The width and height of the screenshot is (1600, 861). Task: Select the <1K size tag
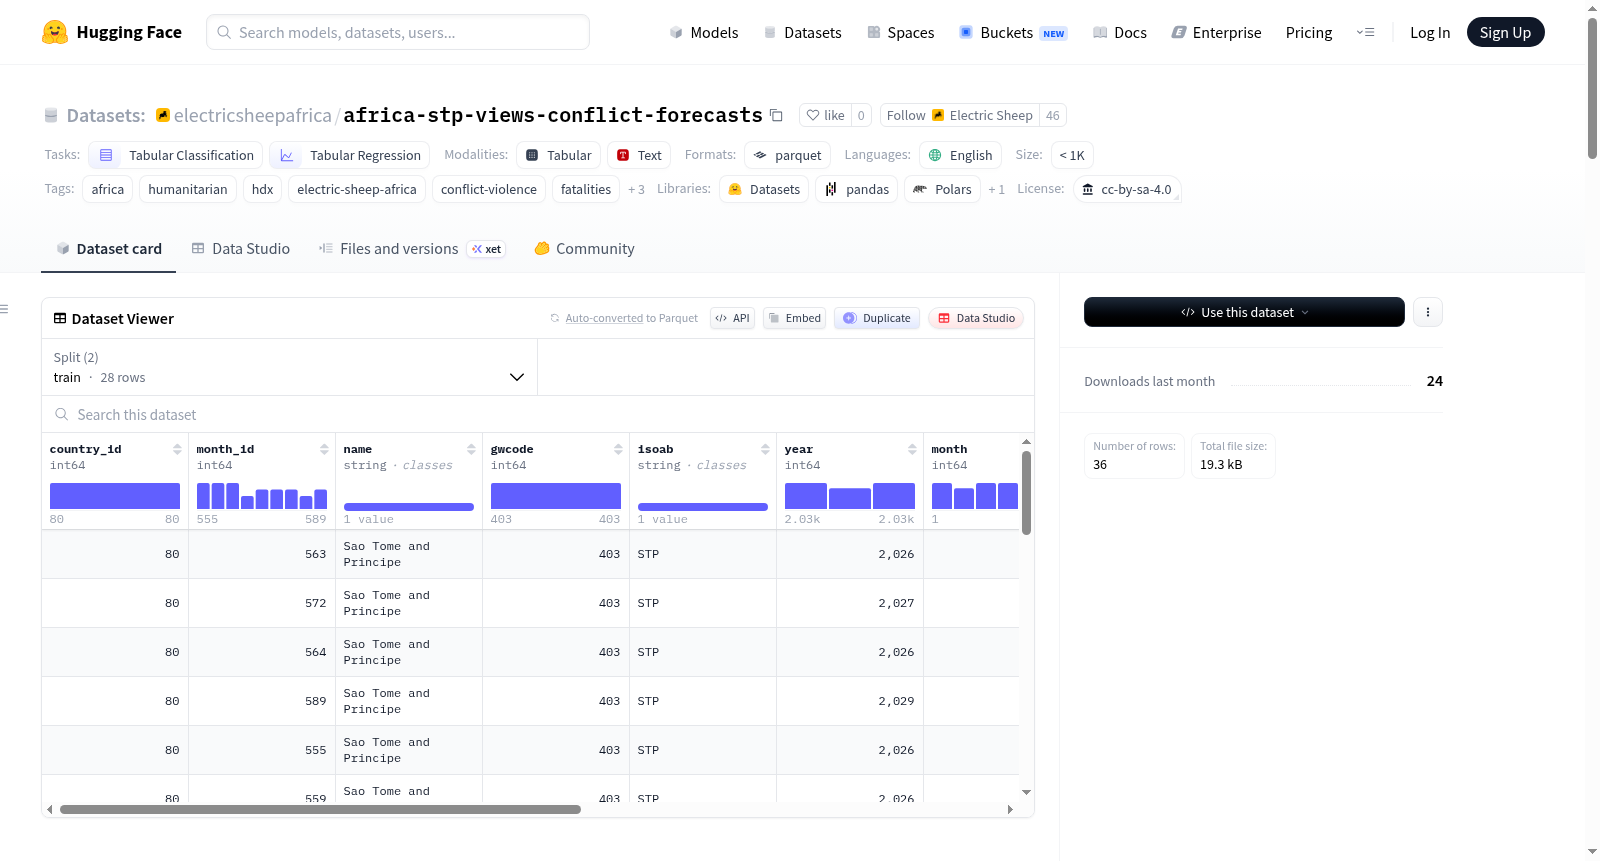click(1072, 155)
